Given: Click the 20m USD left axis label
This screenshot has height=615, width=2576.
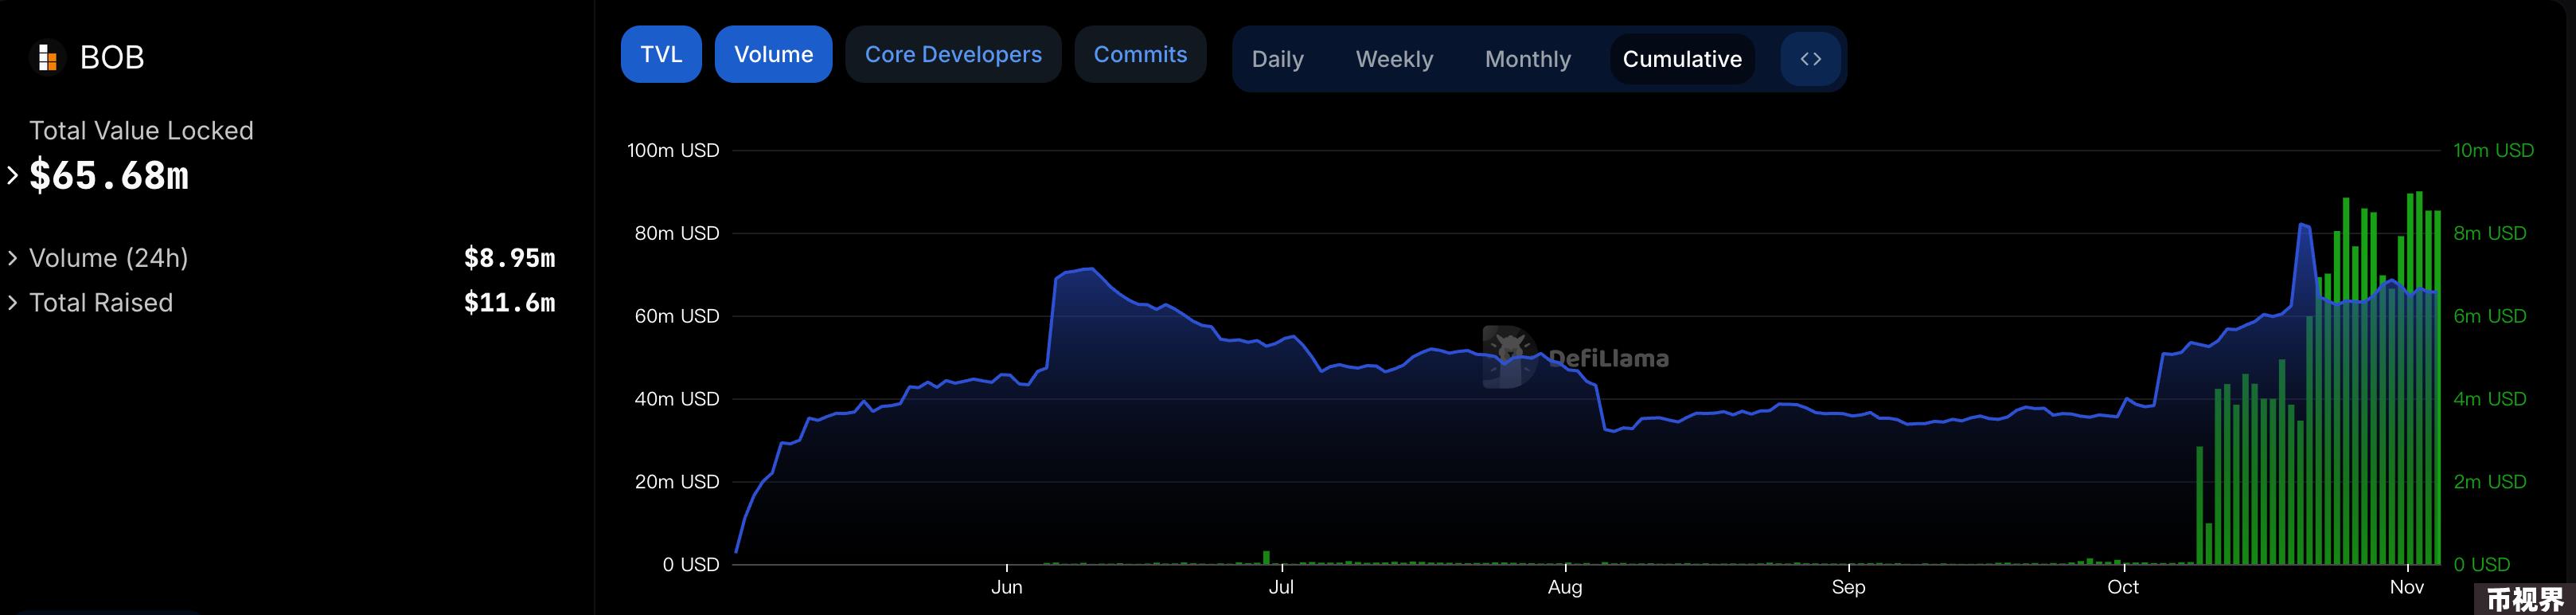Looking at the screenshot, I should coord(677,482).
